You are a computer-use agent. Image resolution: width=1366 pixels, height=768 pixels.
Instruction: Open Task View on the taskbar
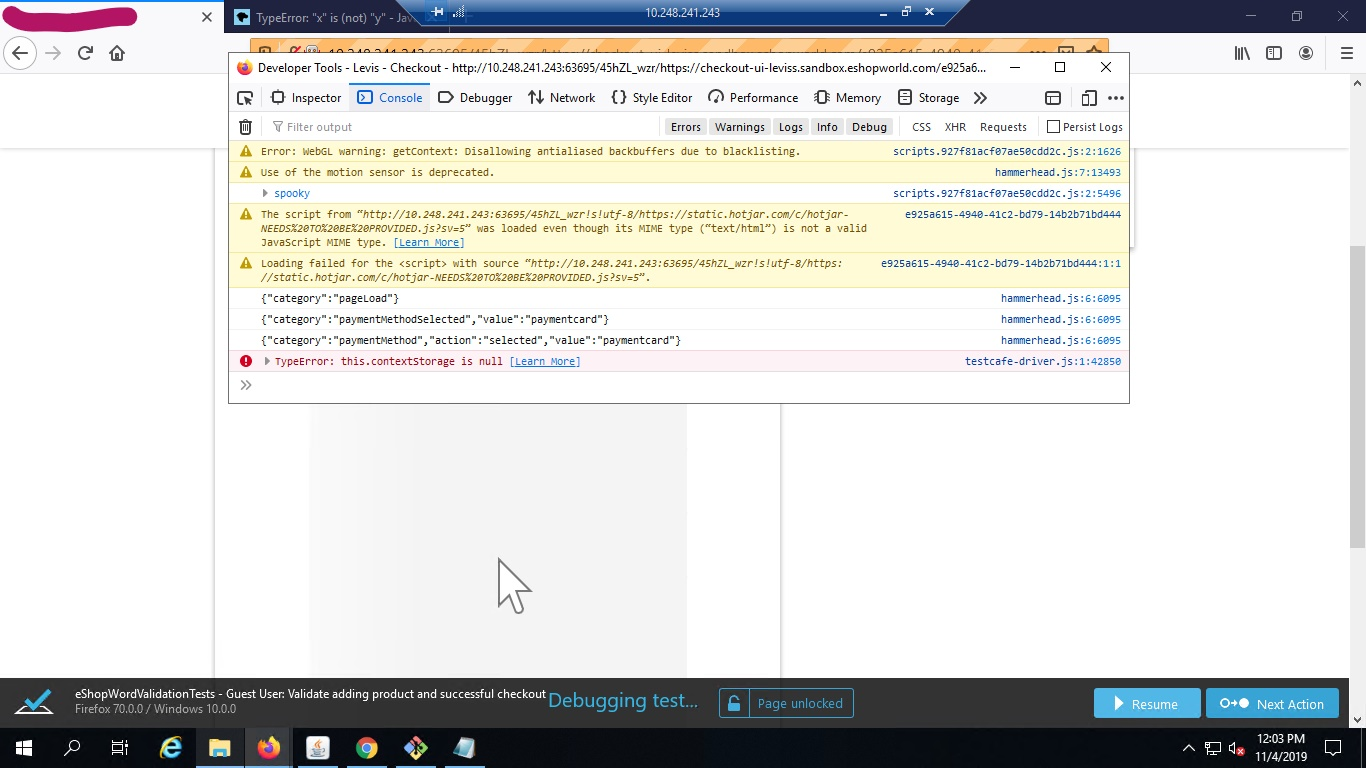click(x=120, y=748)
